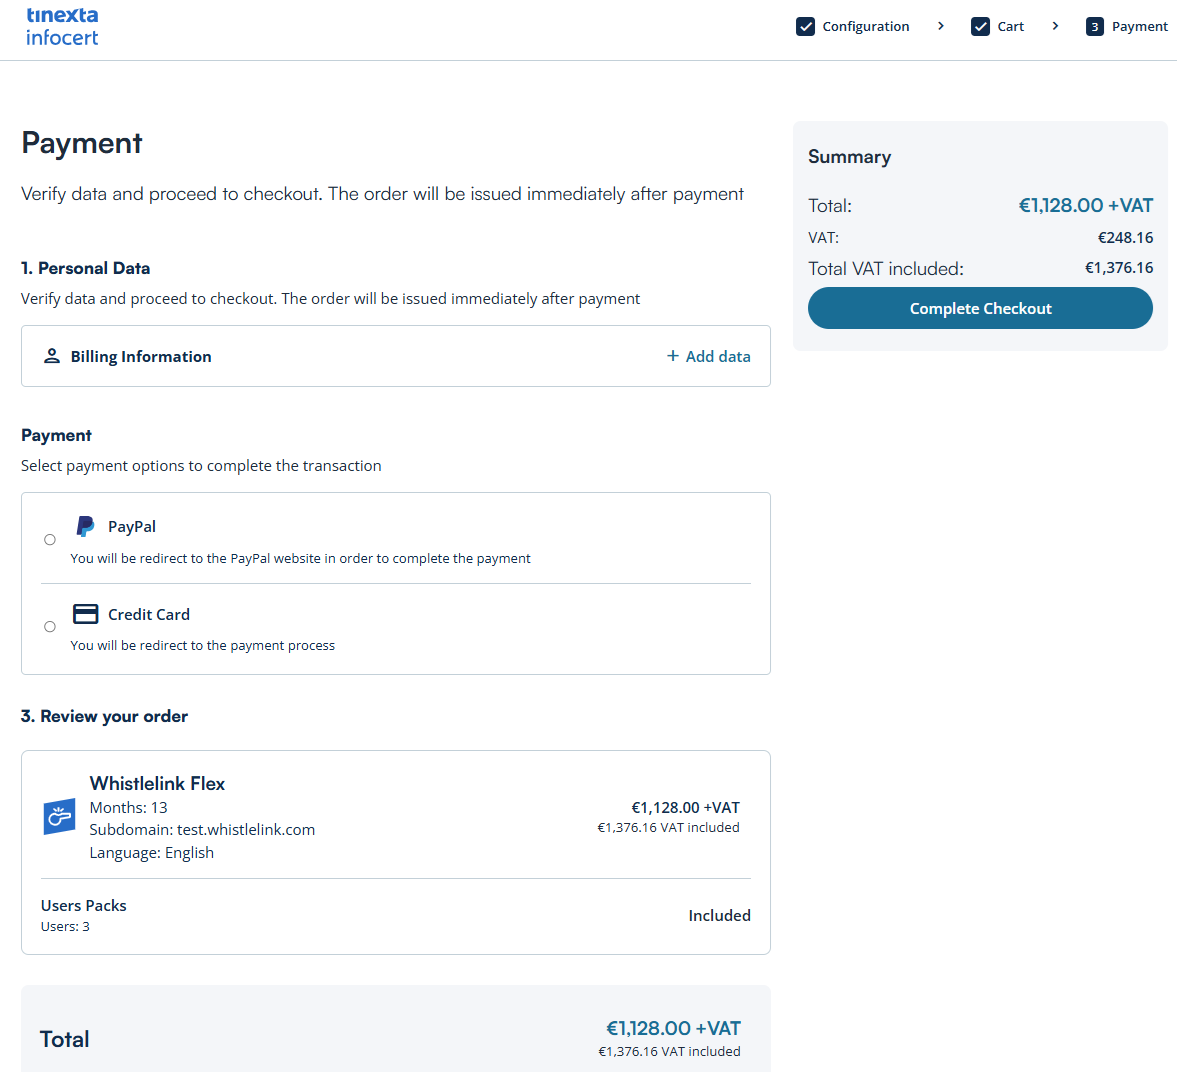The height and width of the screenshot is (1072, 1177).
Task: Click the Cart step checkmark icon
Action: tap(980, 27)
